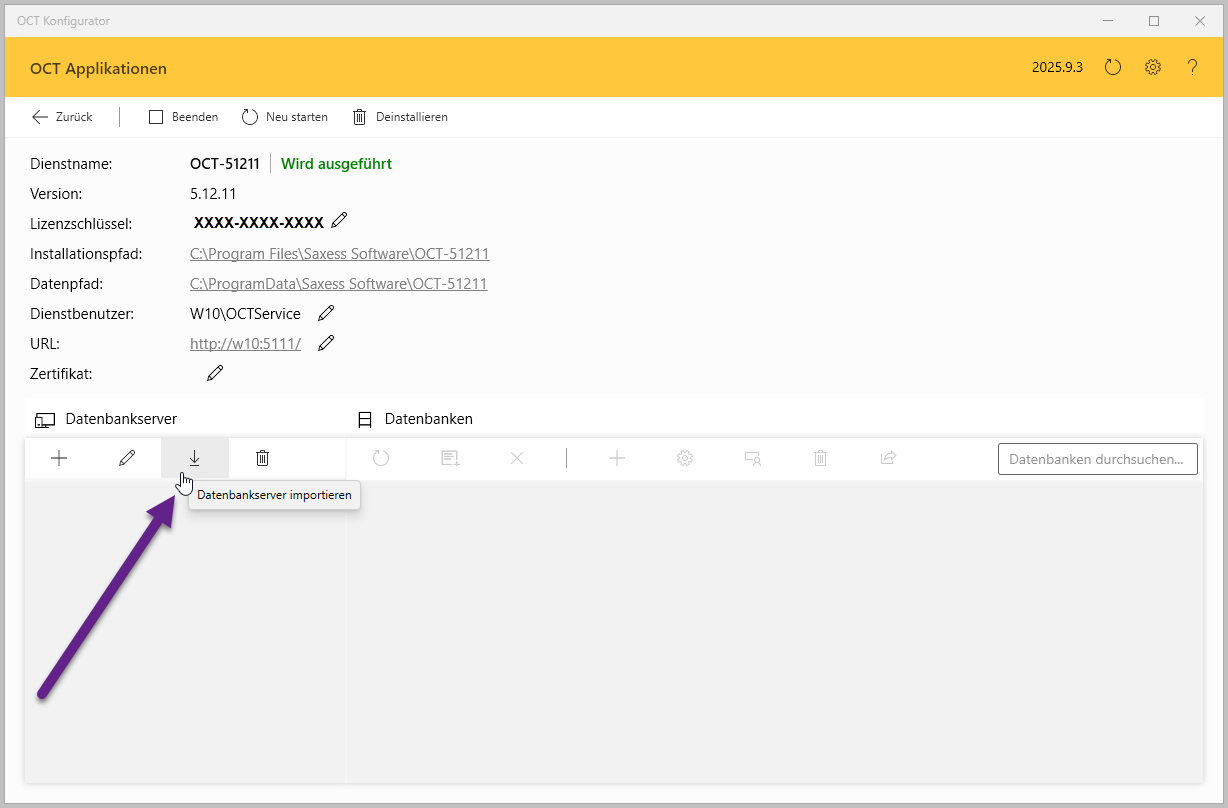Screen dimensions: 1228x808
Task: Edit the selected database server
Action: (x=127, y=458)
